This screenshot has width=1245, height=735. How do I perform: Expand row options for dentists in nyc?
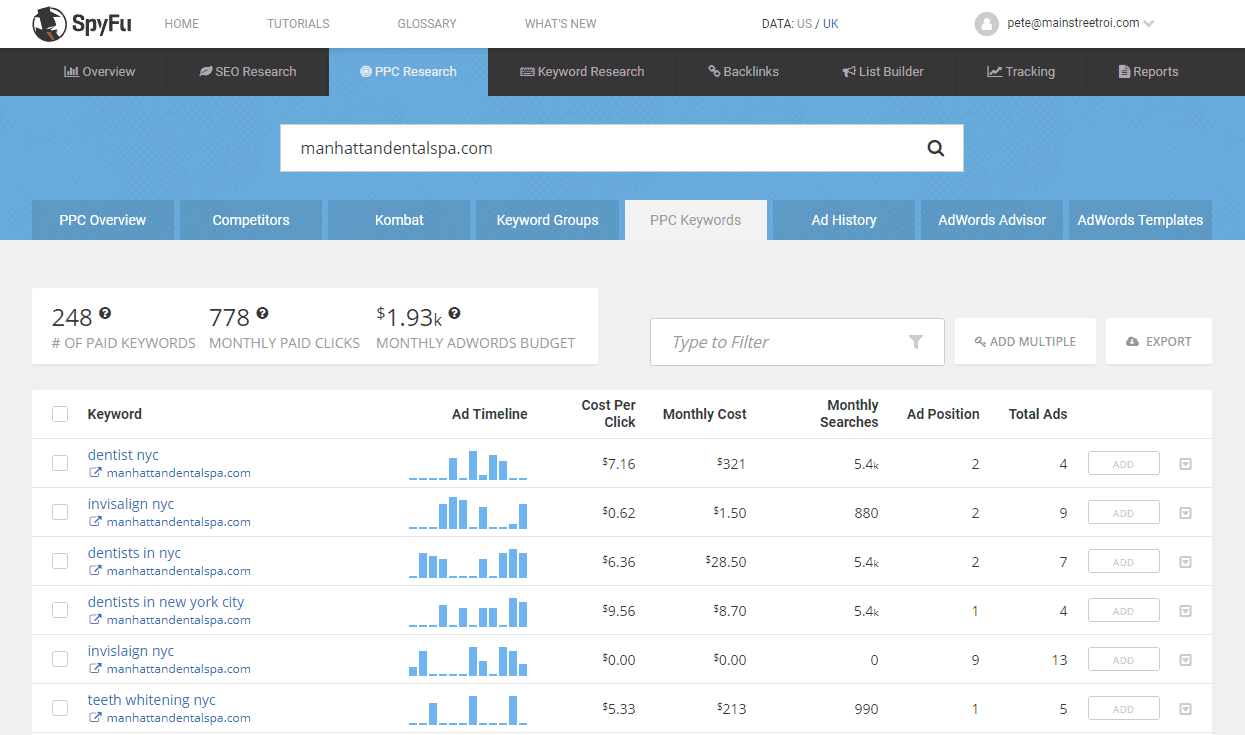[x=1185, y=562]
